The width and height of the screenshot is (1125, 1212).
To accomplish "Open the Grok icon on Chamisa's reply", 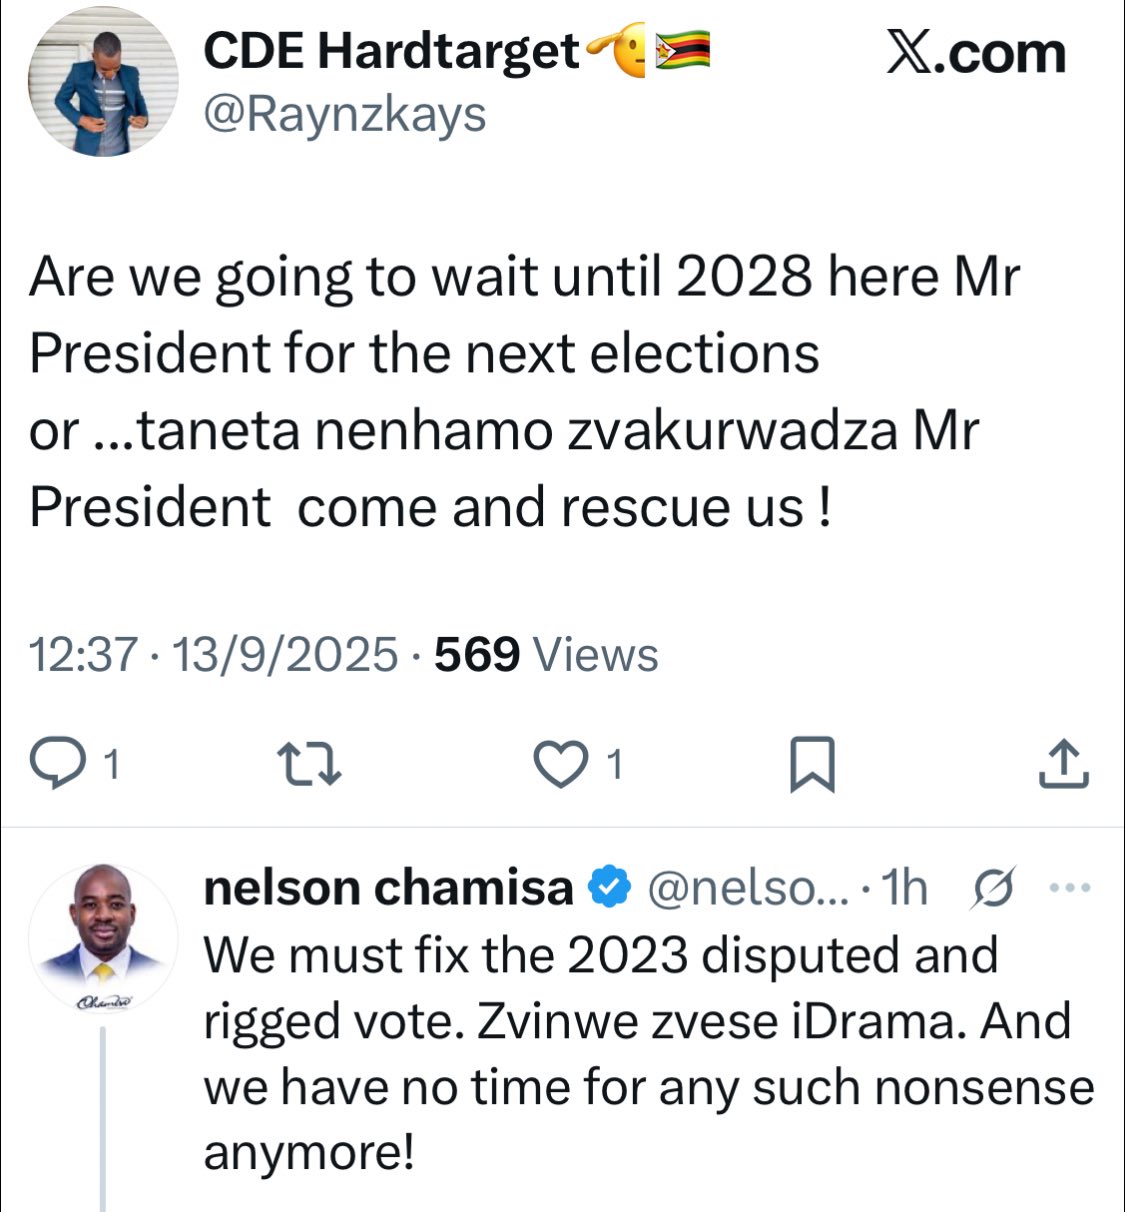I will pyautogui.click(x=993, y=888).
